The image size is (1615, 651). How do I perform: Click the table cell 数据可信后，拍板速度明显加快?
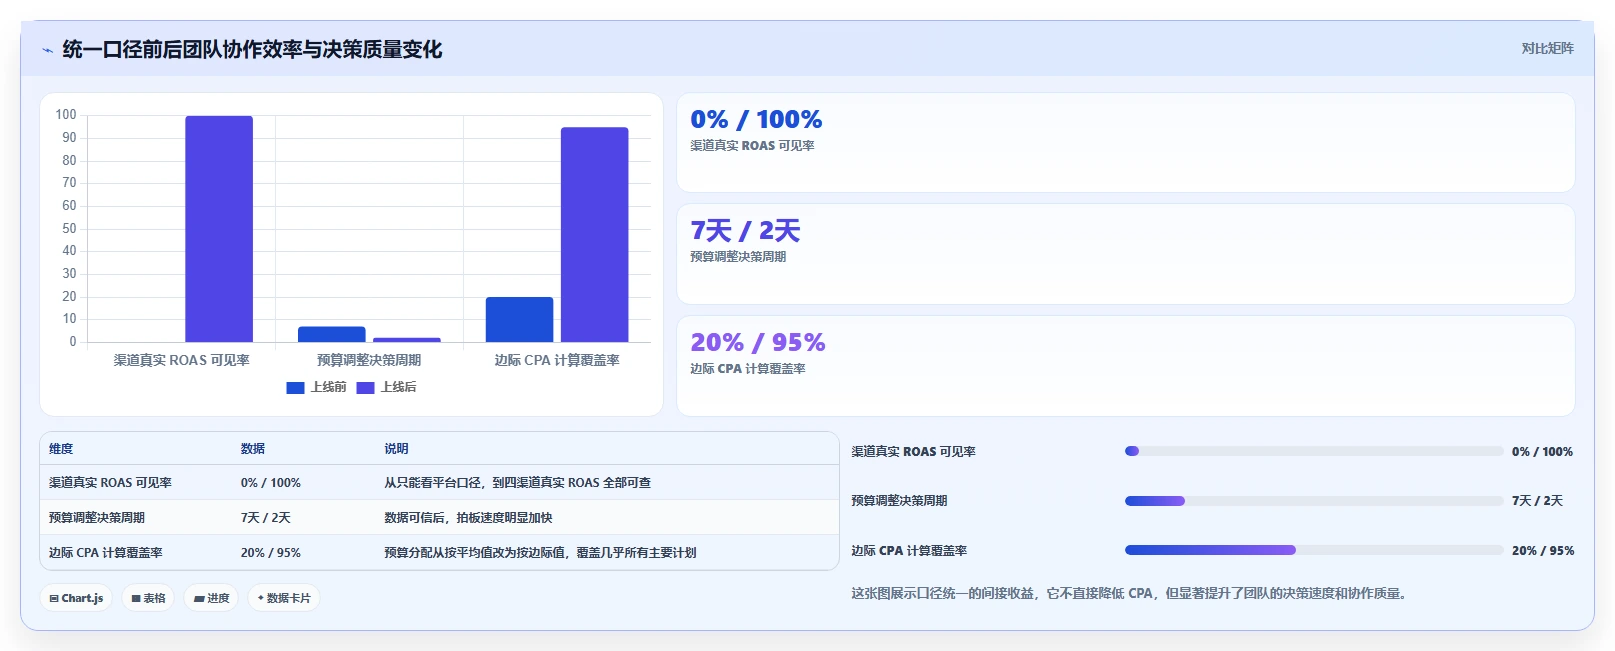click(468, 518)
